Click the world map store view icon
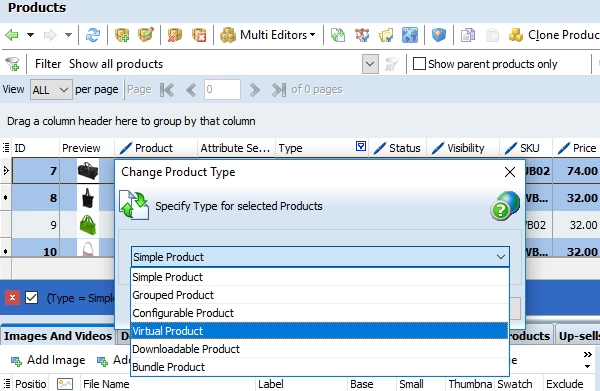The image size is (600, 391). pos(410,35)
